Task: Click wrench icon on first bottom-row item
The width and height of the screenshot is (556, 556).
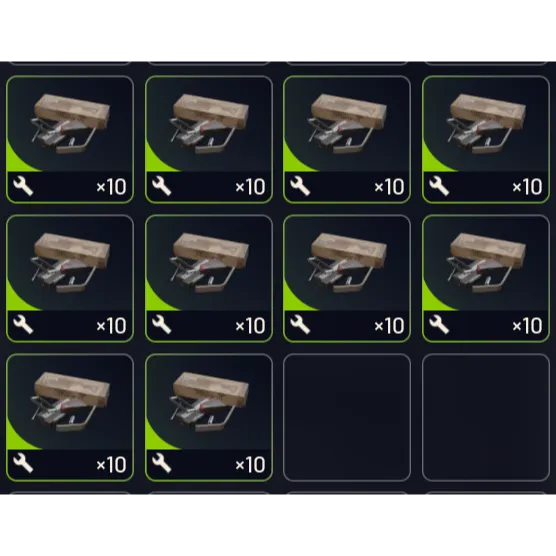Action: point(23,464)
